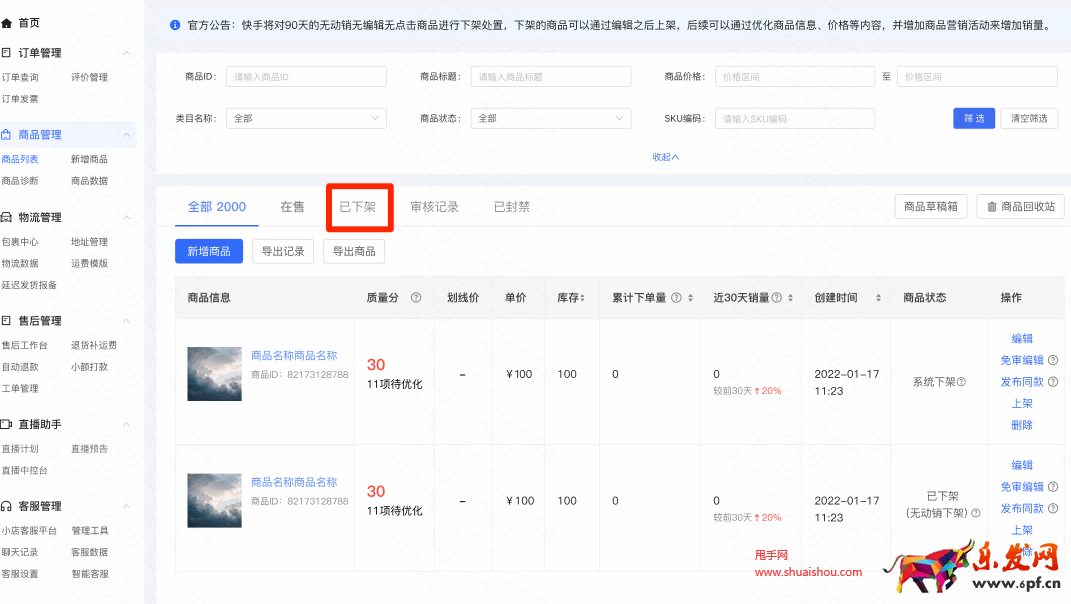
Task: Switch to the 已下架 tab
Action: pos(358,207)
